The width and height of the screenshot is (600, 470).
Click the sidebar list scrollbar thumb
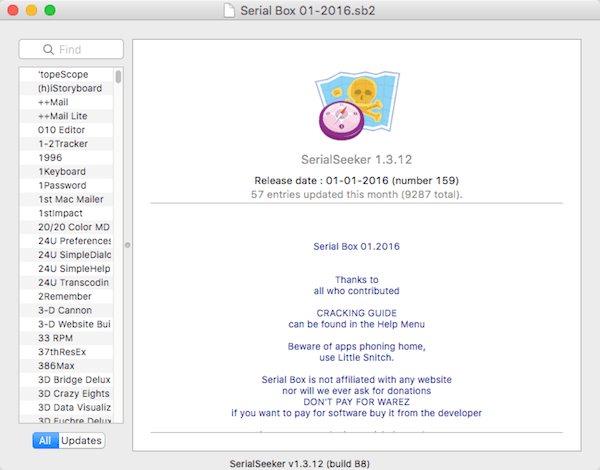(x=118, y=76)
